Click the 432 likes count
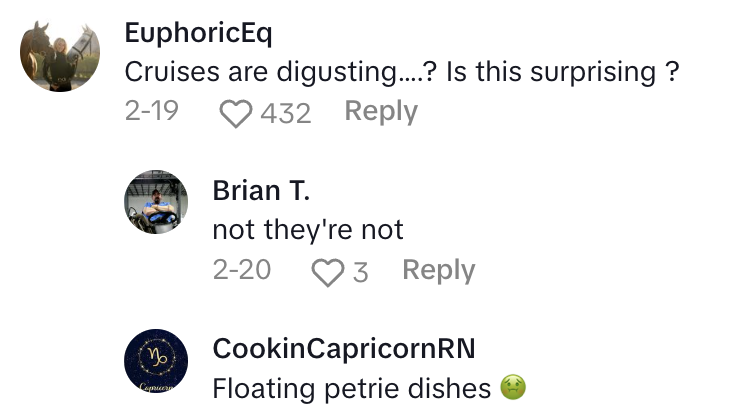The width and height of the screenshot is (740, 410). click(286, 113)
